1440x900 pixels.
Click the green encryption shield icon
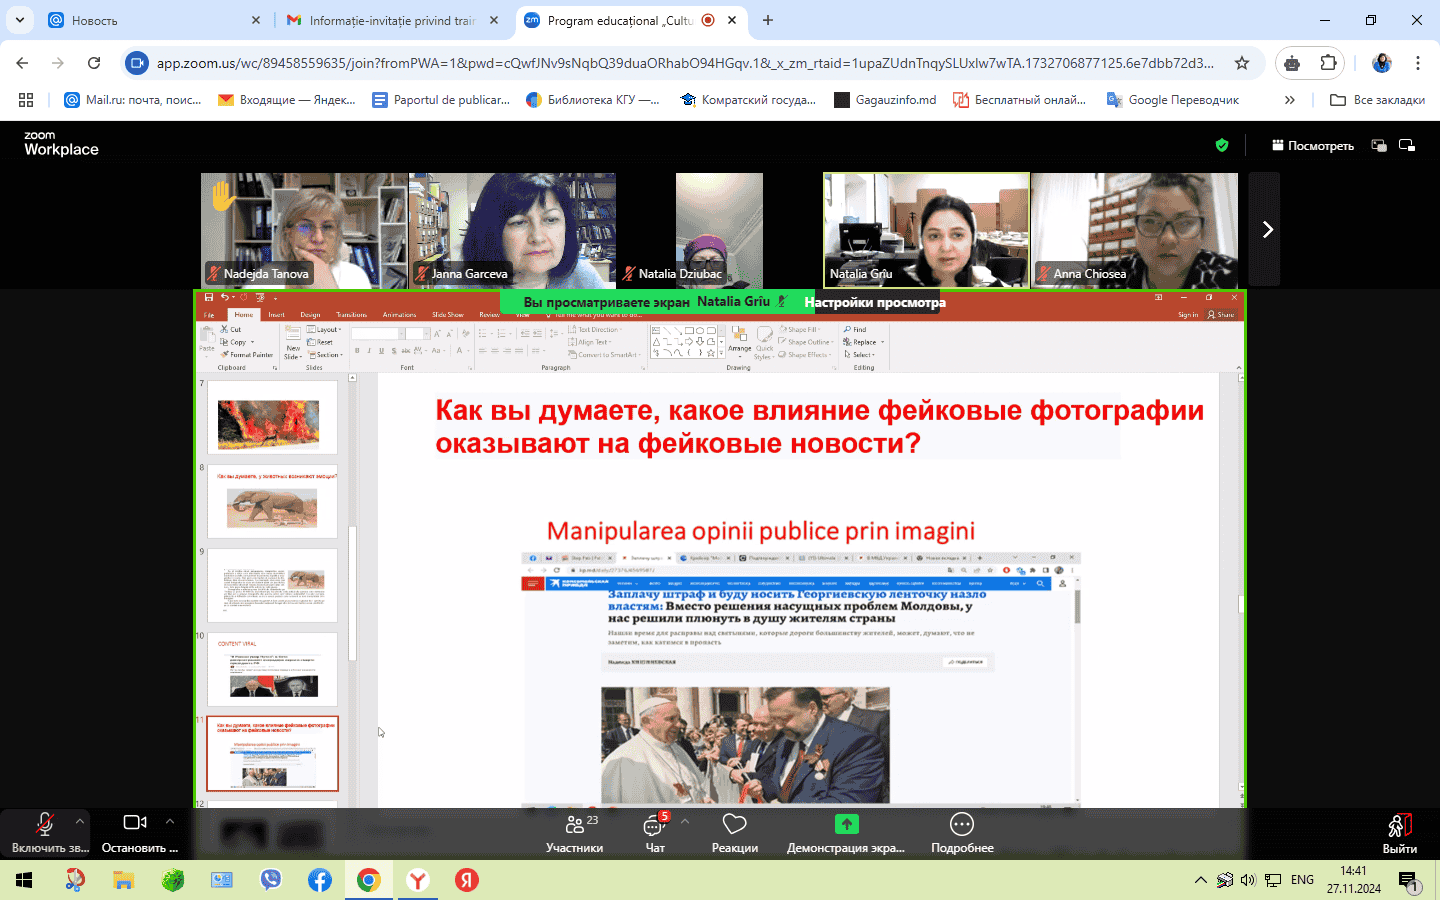[1221, 146]
